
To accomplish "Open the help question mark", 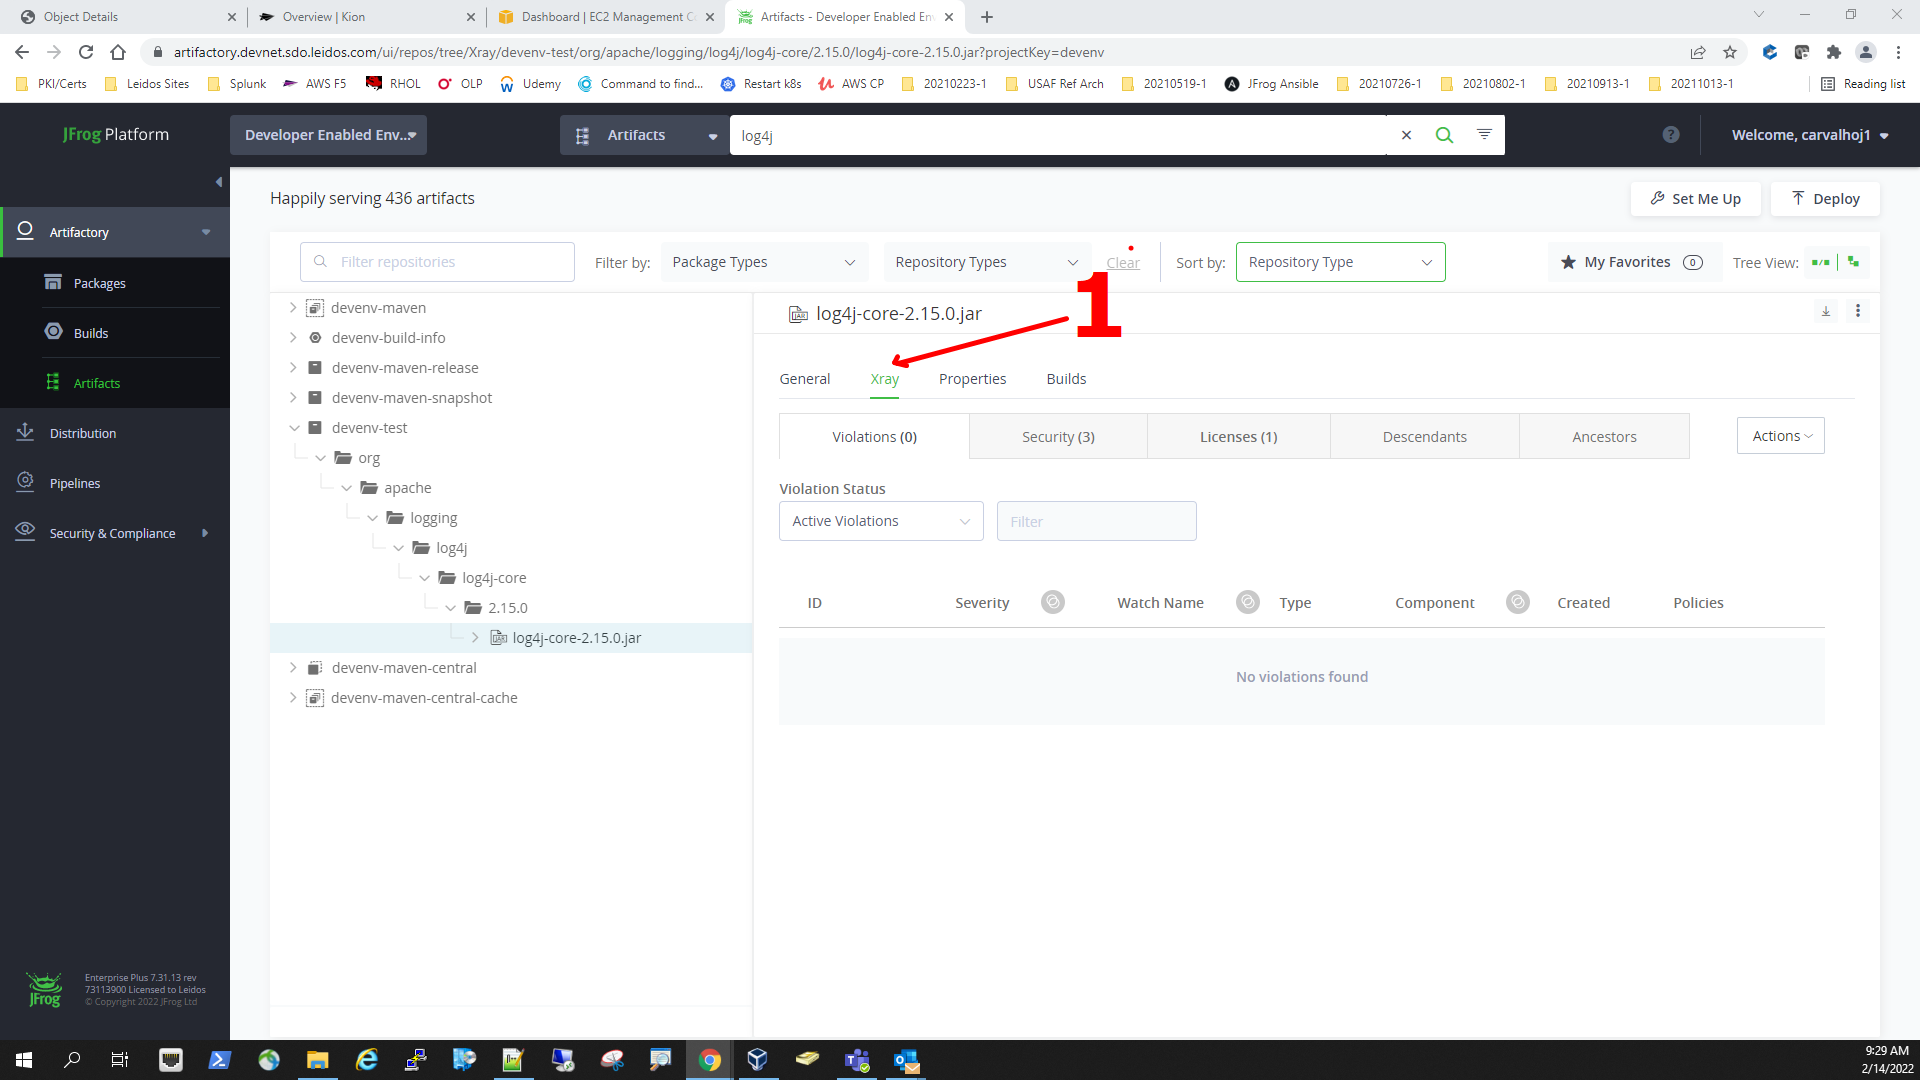I will pyautogui.click(x=1671, y=134).
